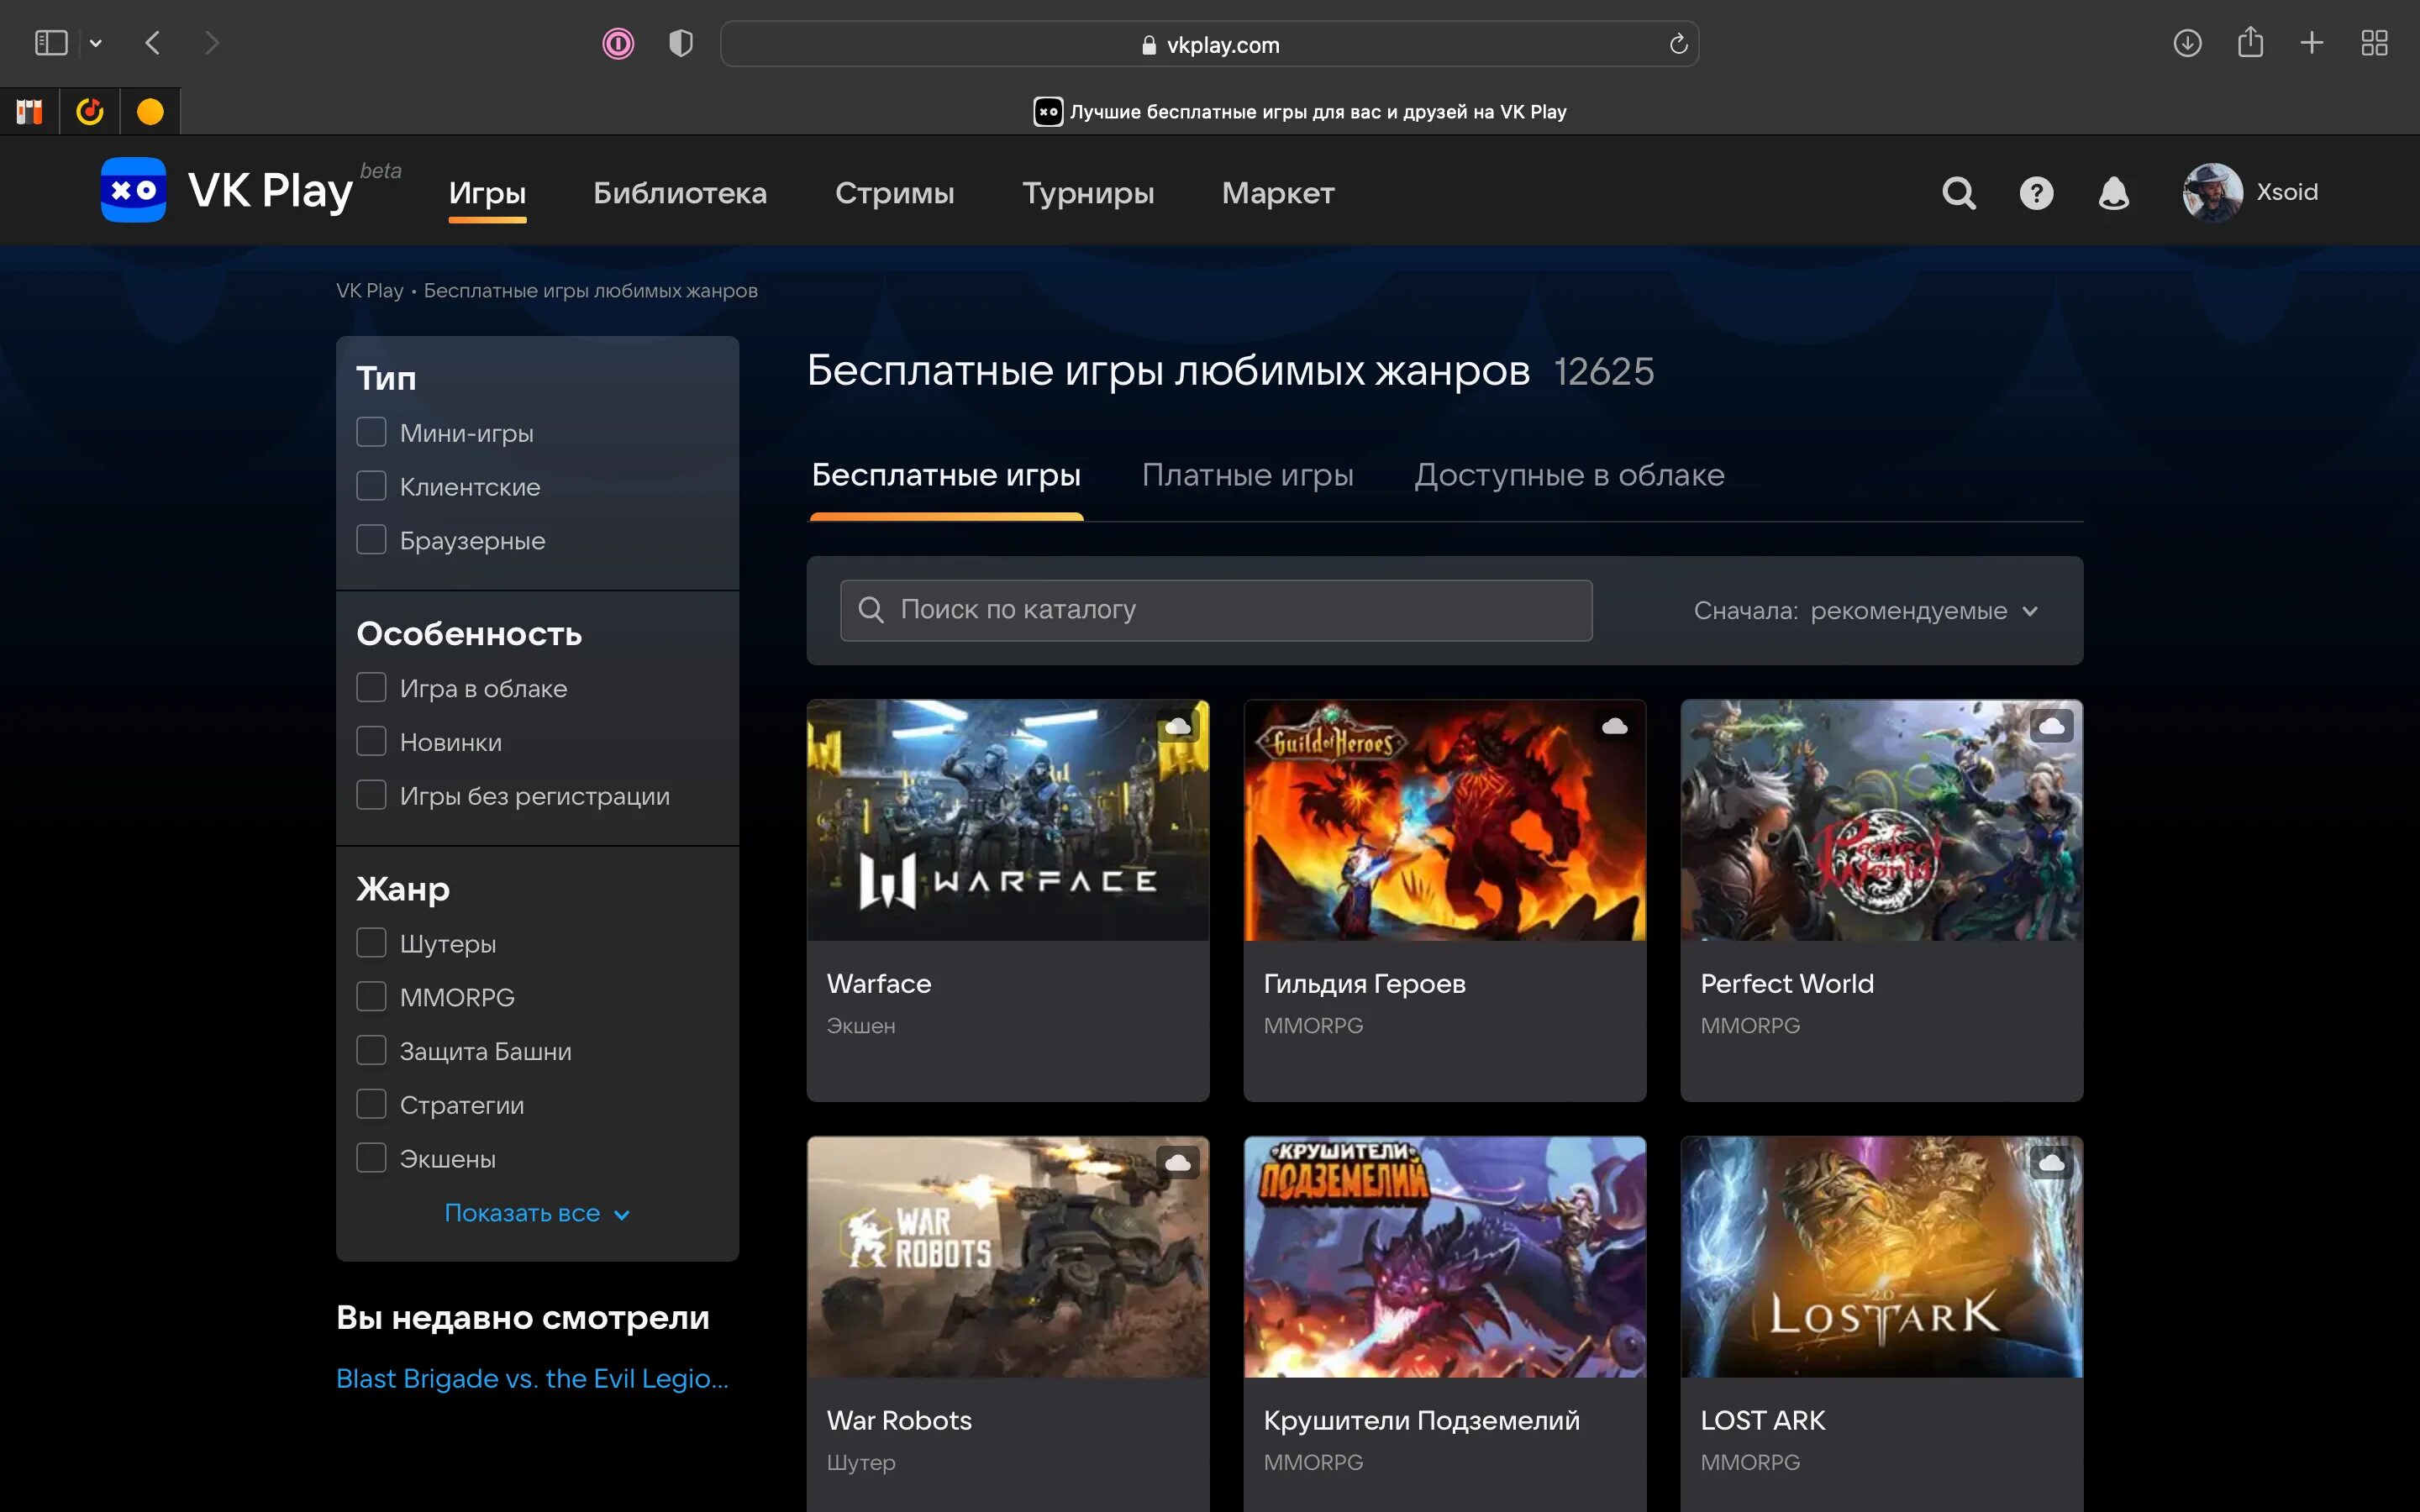Open the share icon in toolbar
This screenshot has height=1512, width=2420.
[2250, 42]
